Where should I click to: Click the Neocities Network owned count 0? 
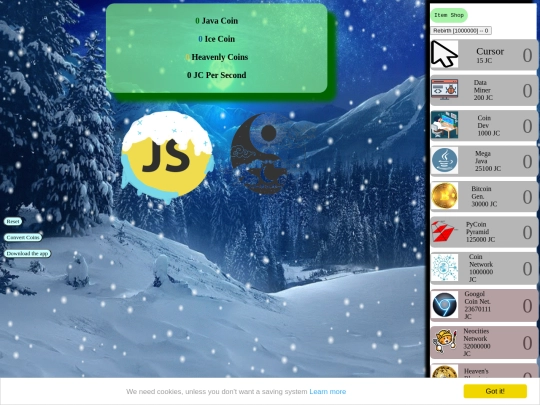click(527, 343)
